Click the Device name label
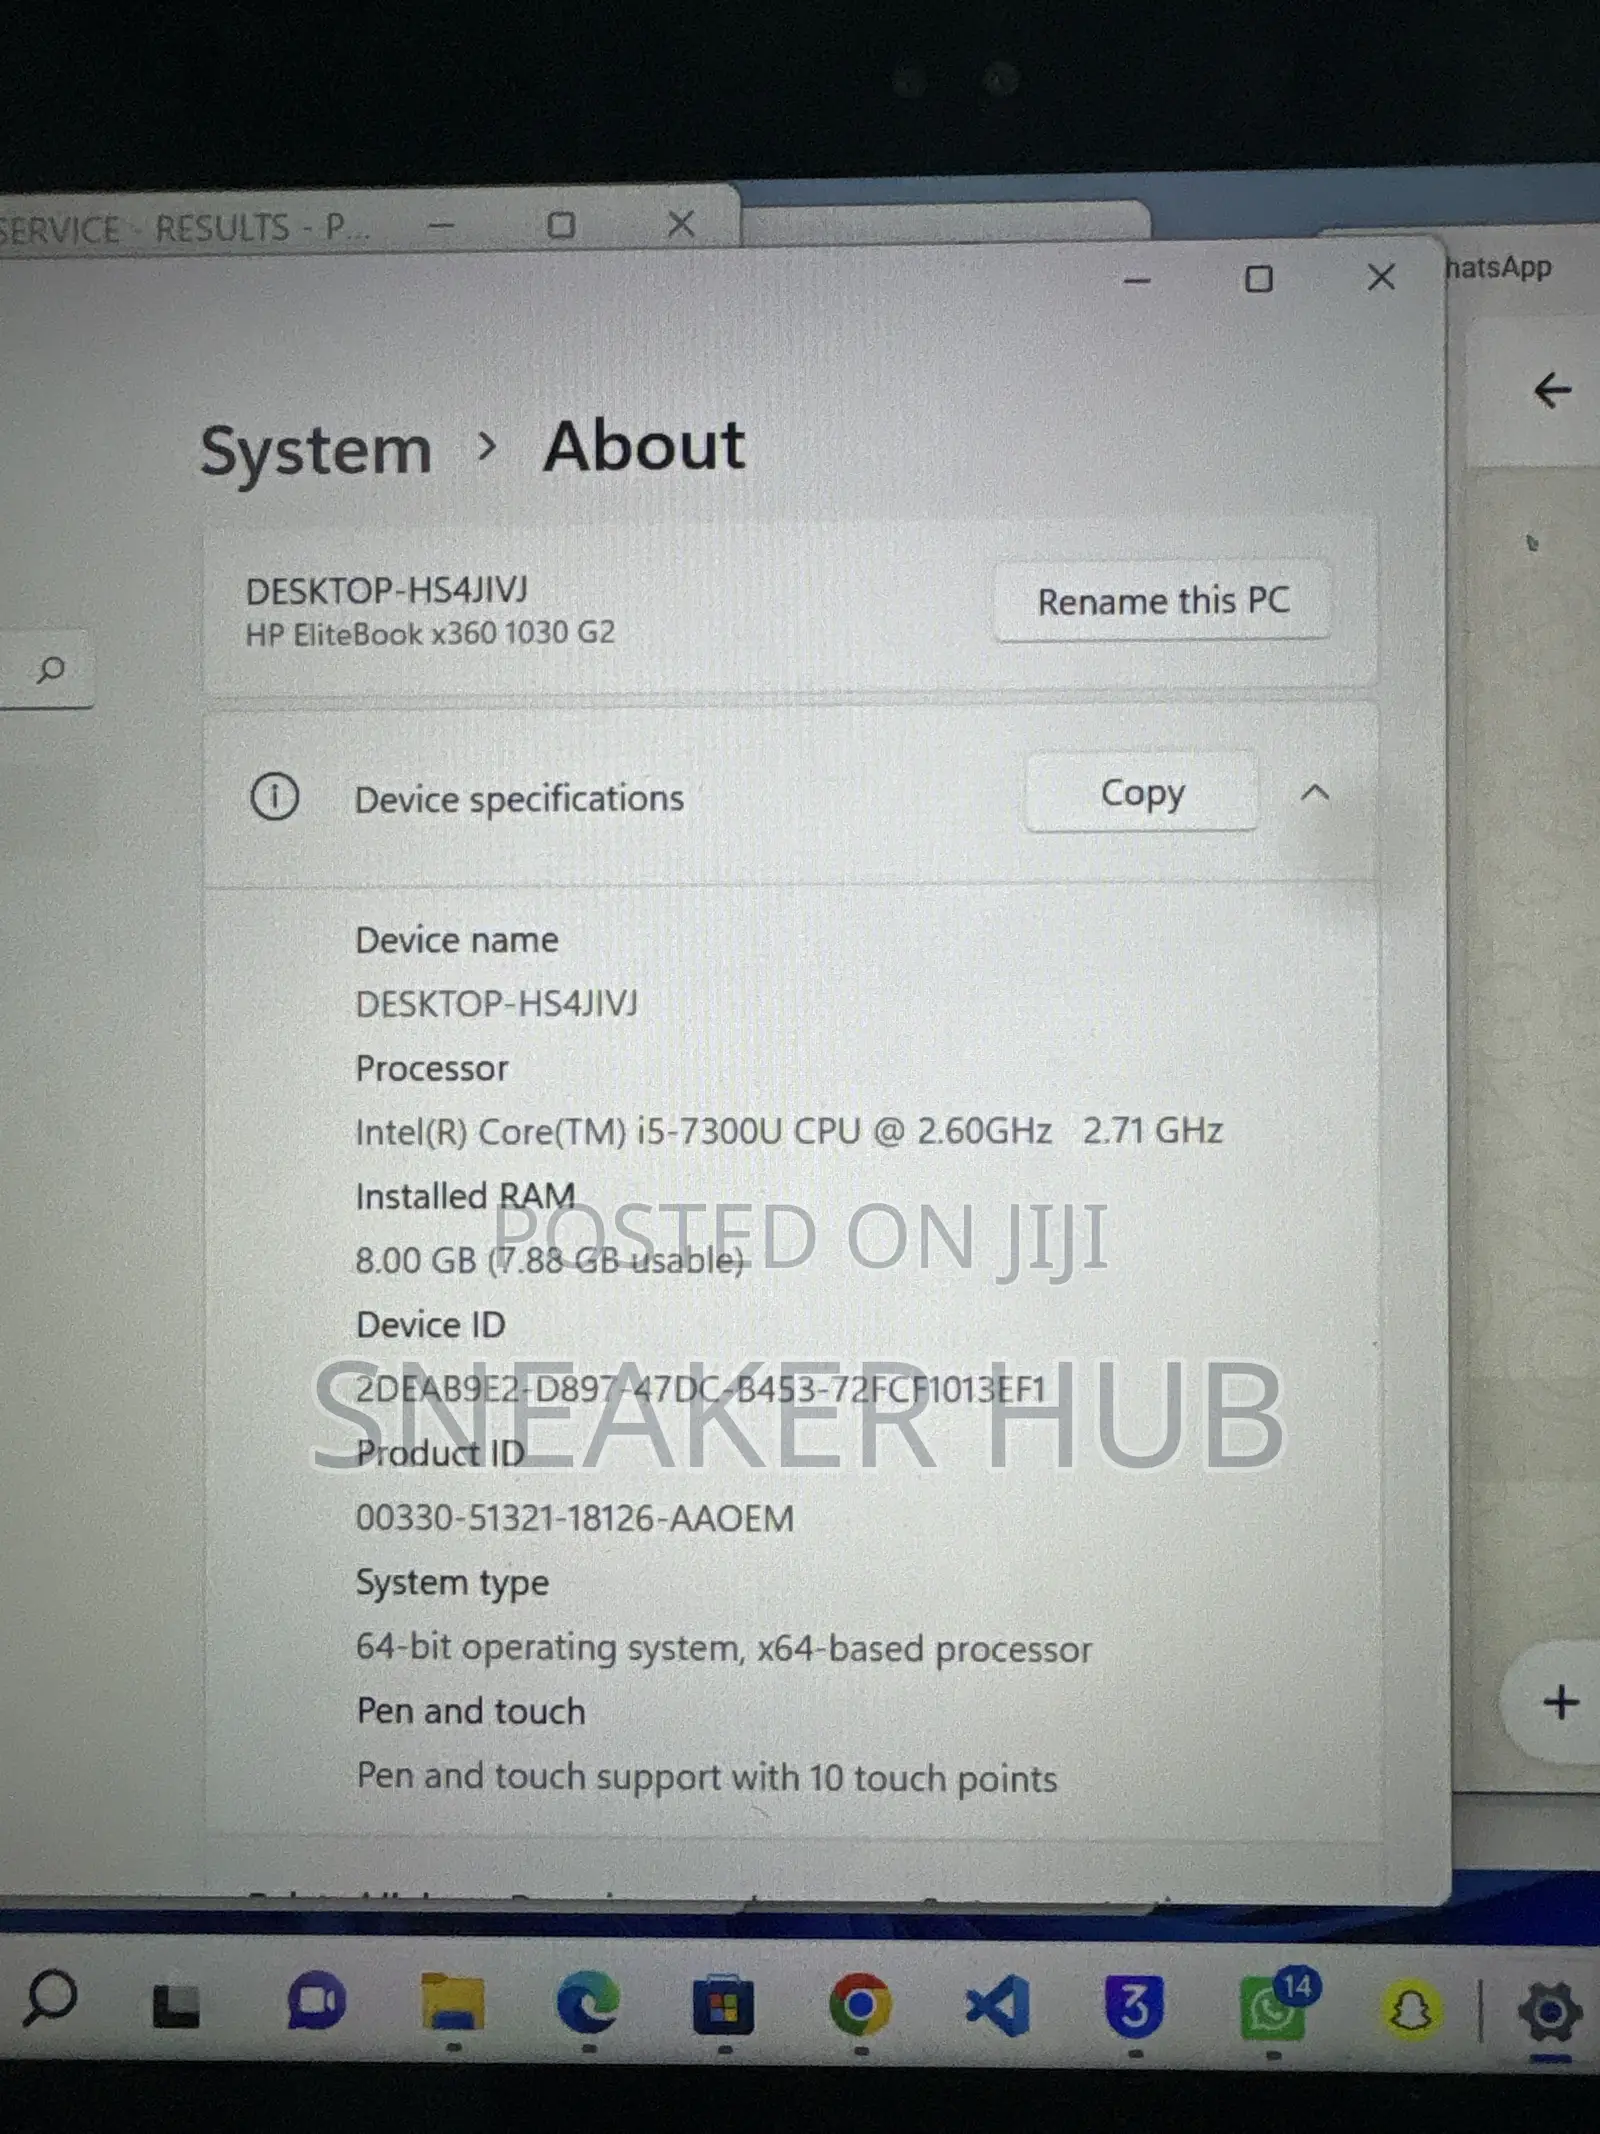Viewport: 1600px width, 2134px height. [x=457, y=940]
